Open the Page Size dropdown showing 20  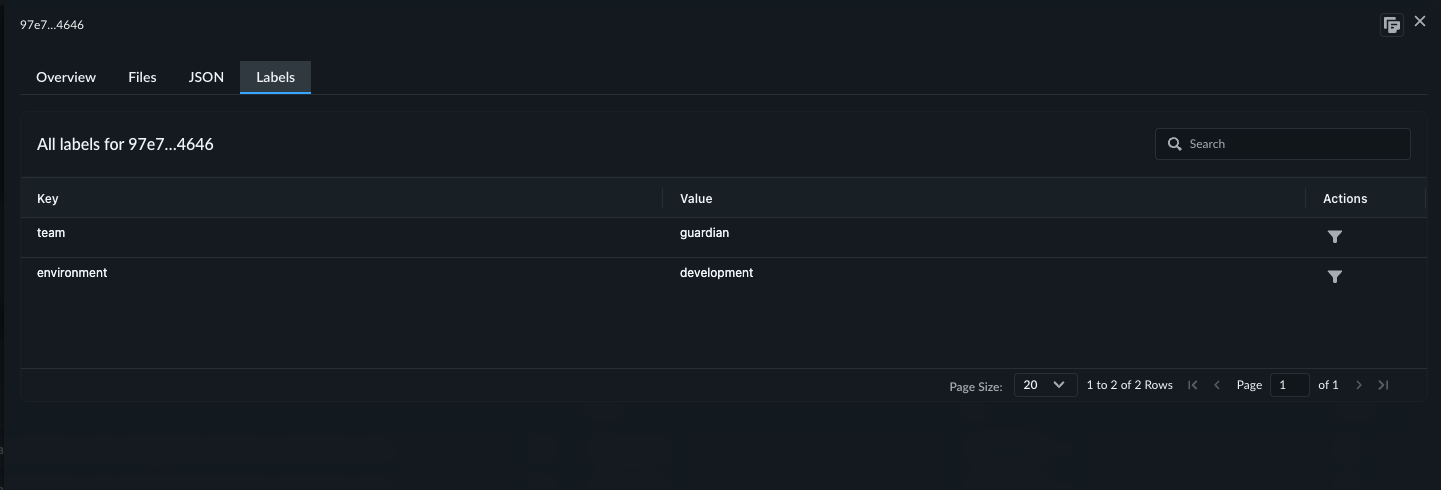(x=1044, y=385)
